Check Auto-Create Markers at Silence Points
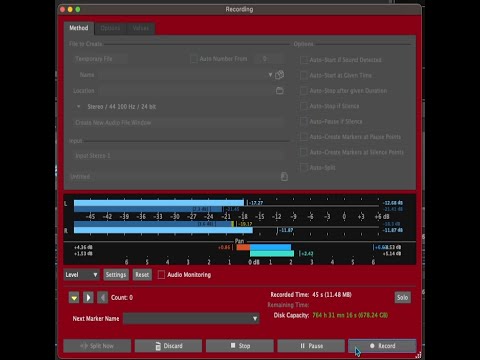 tap(304, 152)
